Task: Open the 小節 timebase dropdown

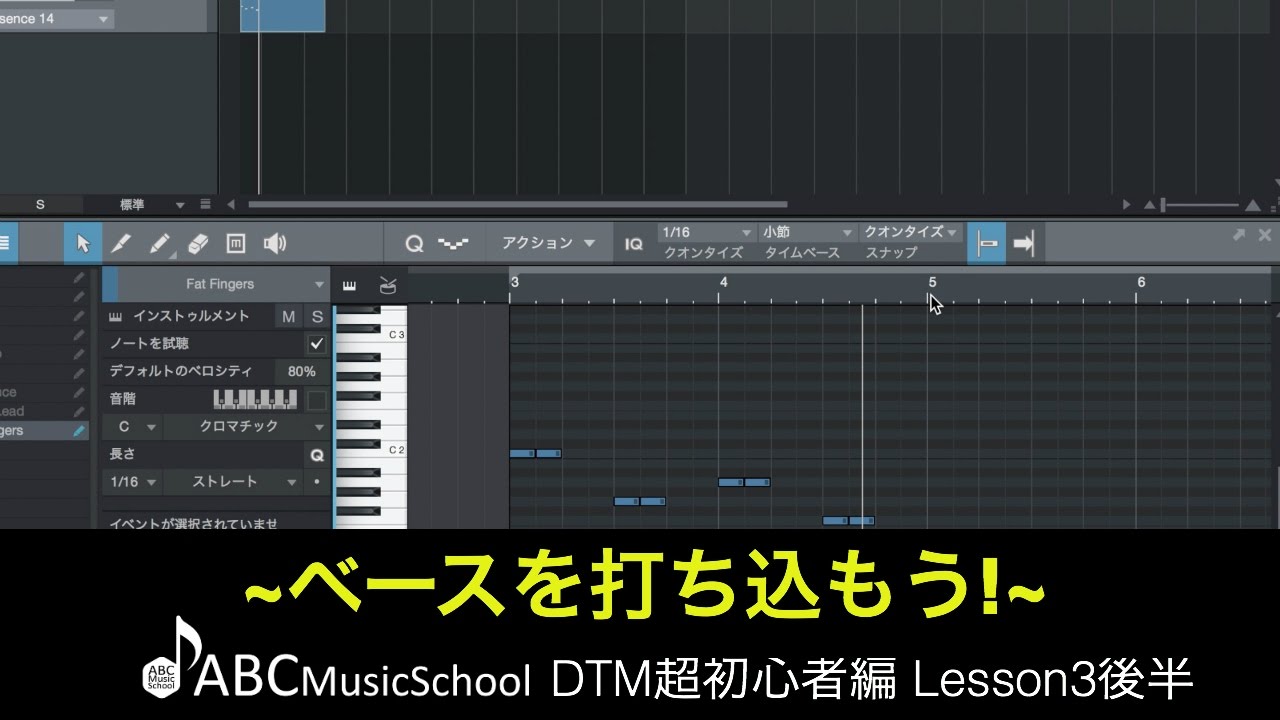Action: (x=807, y=232)
